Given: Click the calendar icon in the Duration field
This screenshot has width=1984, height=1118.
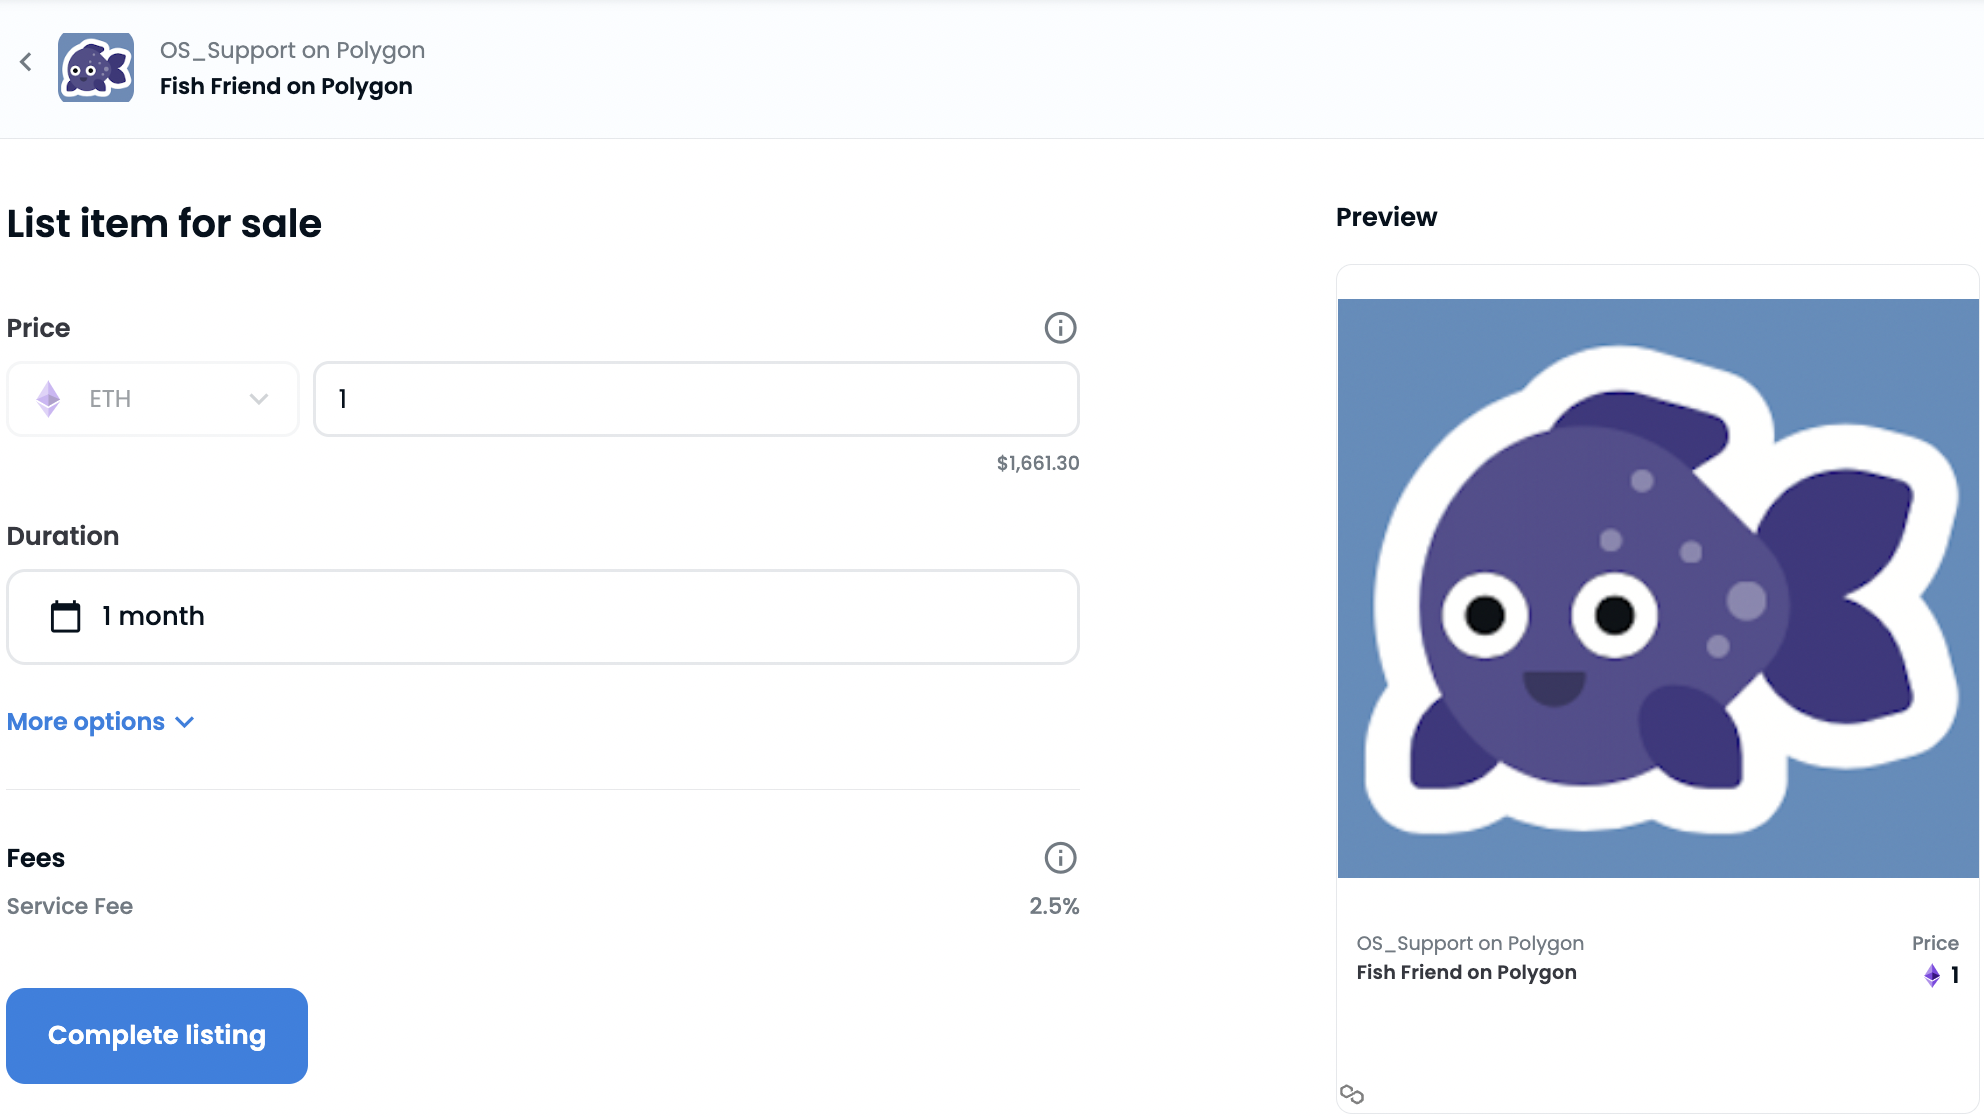Looking at the screenshot, I should pyautogui.click(x=66, y=616).
